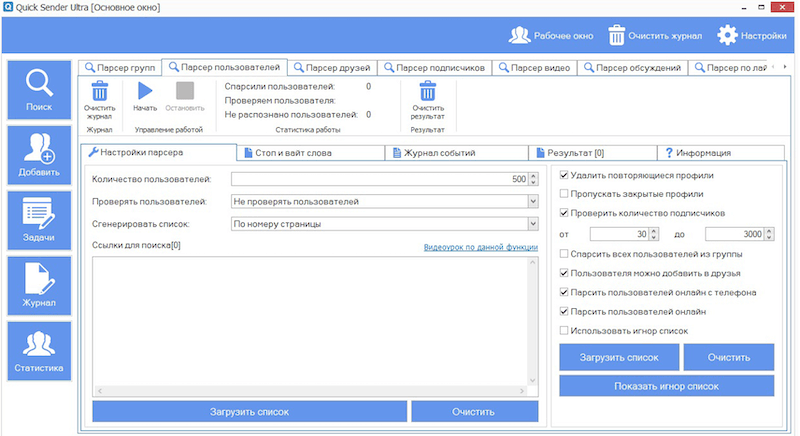Viewport: 800px width, 436px height.
Task: Enable Пропускать закрытые профили checkbox
Action: click(565, 194)
